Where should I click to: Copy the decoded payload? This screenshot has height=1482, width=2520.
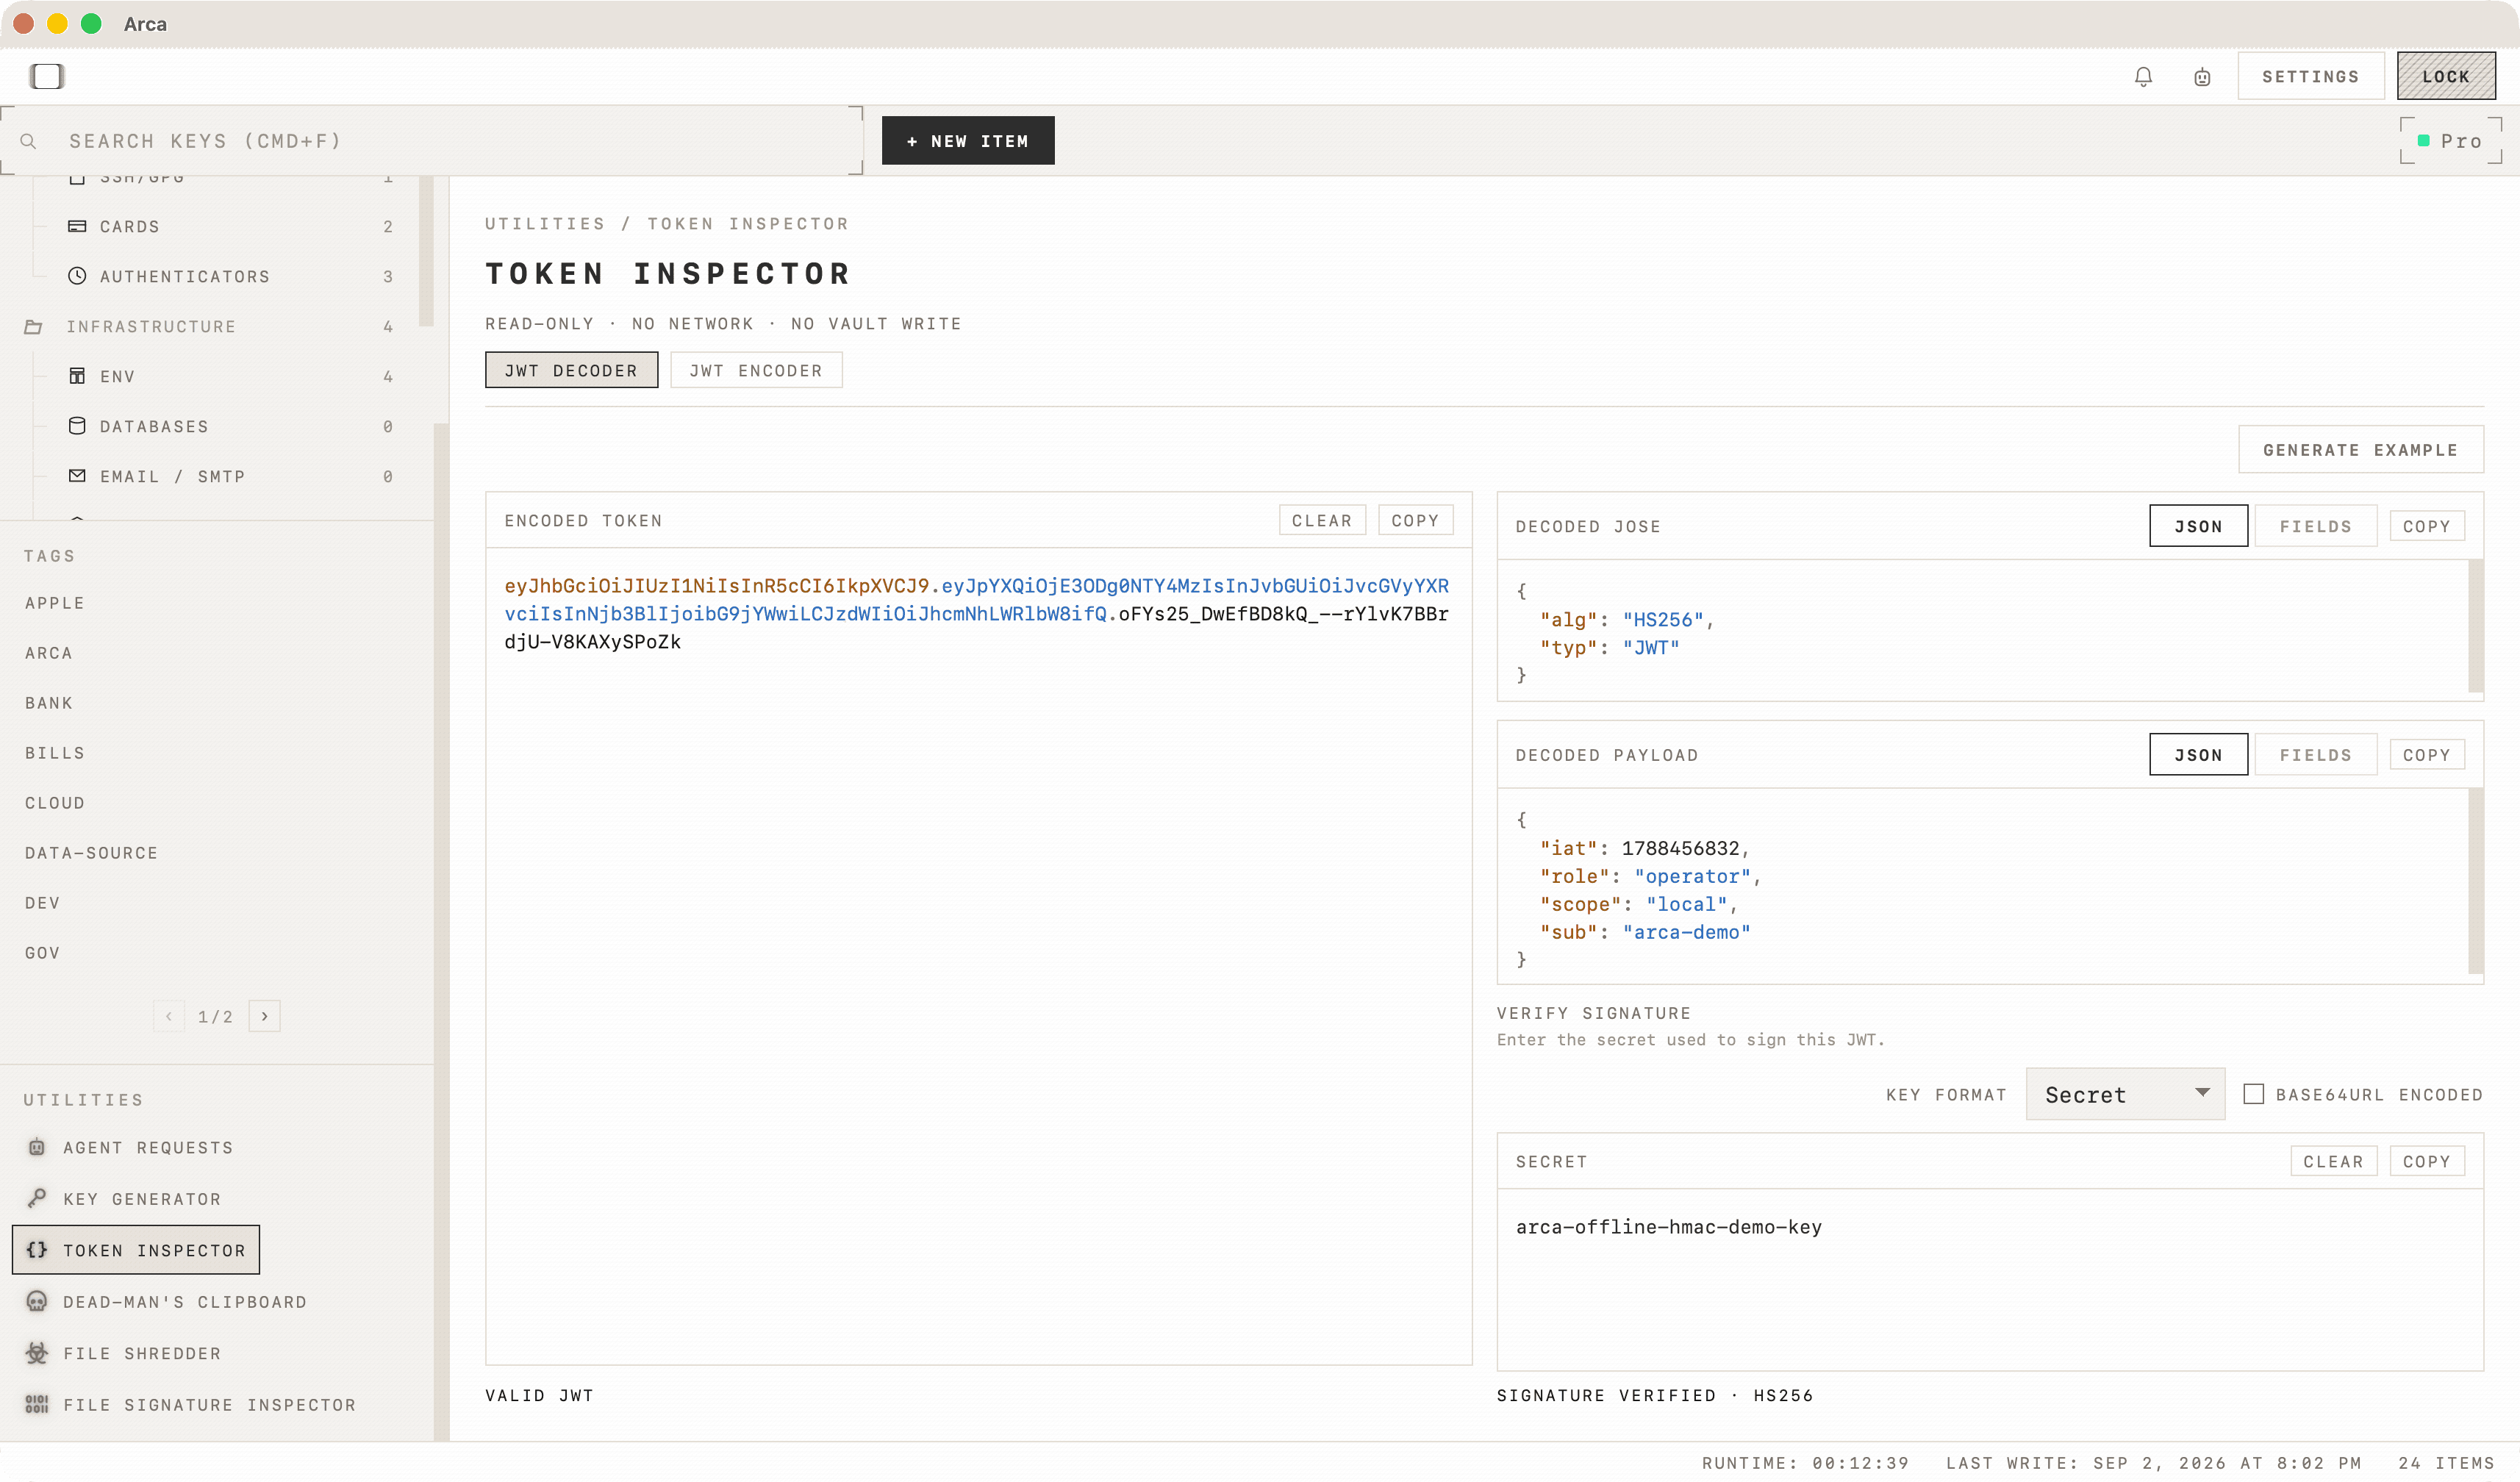coord(2427,755)
